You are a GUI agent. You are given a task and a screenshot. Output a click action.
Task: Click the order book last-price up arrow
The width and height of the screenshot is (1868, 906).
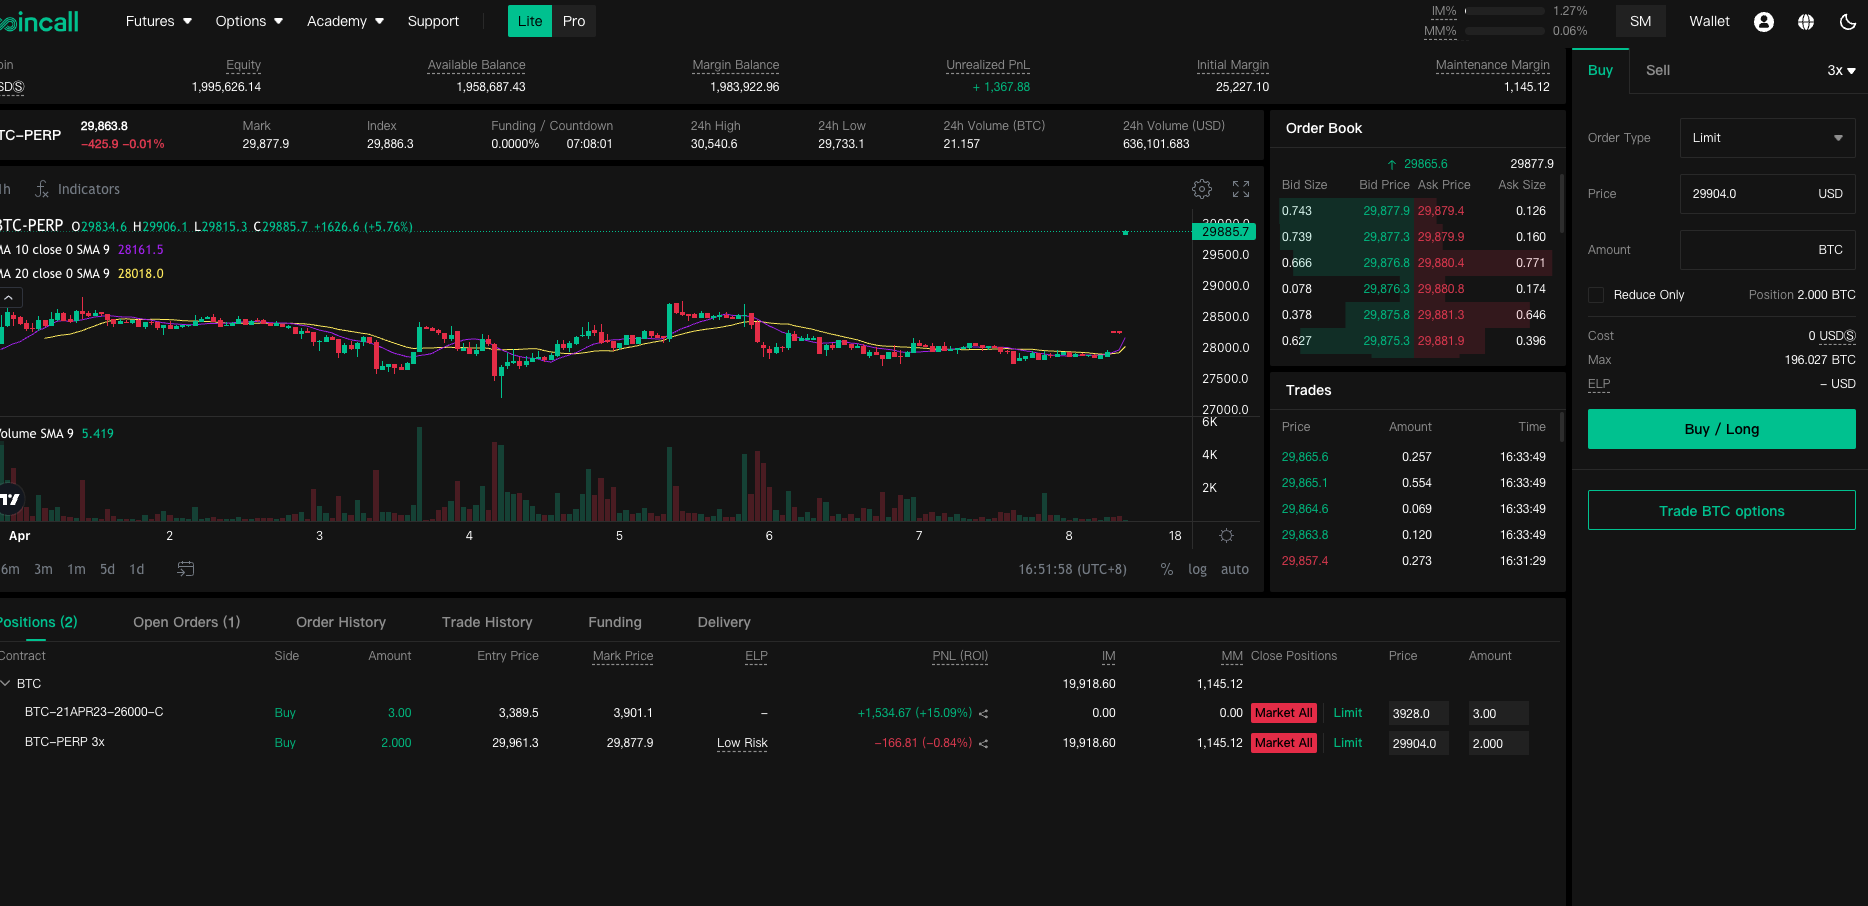click(x=1391, y=164)
